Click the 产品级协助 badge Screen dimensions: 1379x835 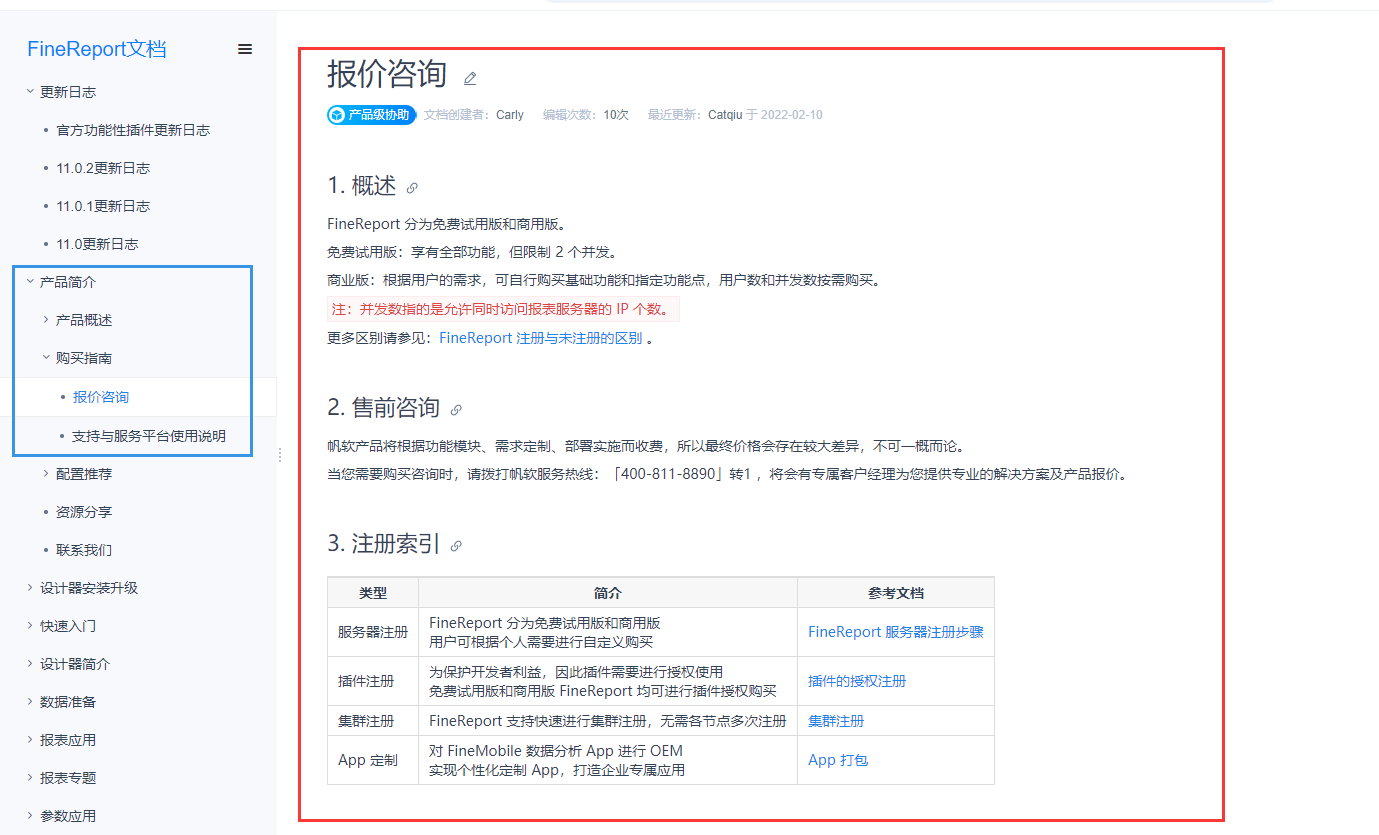371,115
